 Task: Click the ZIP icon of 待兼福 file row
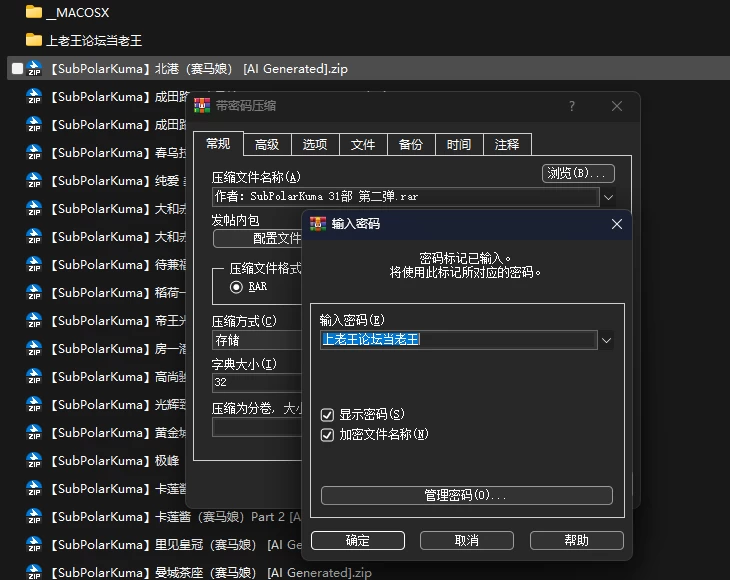[x=34, y=264]
